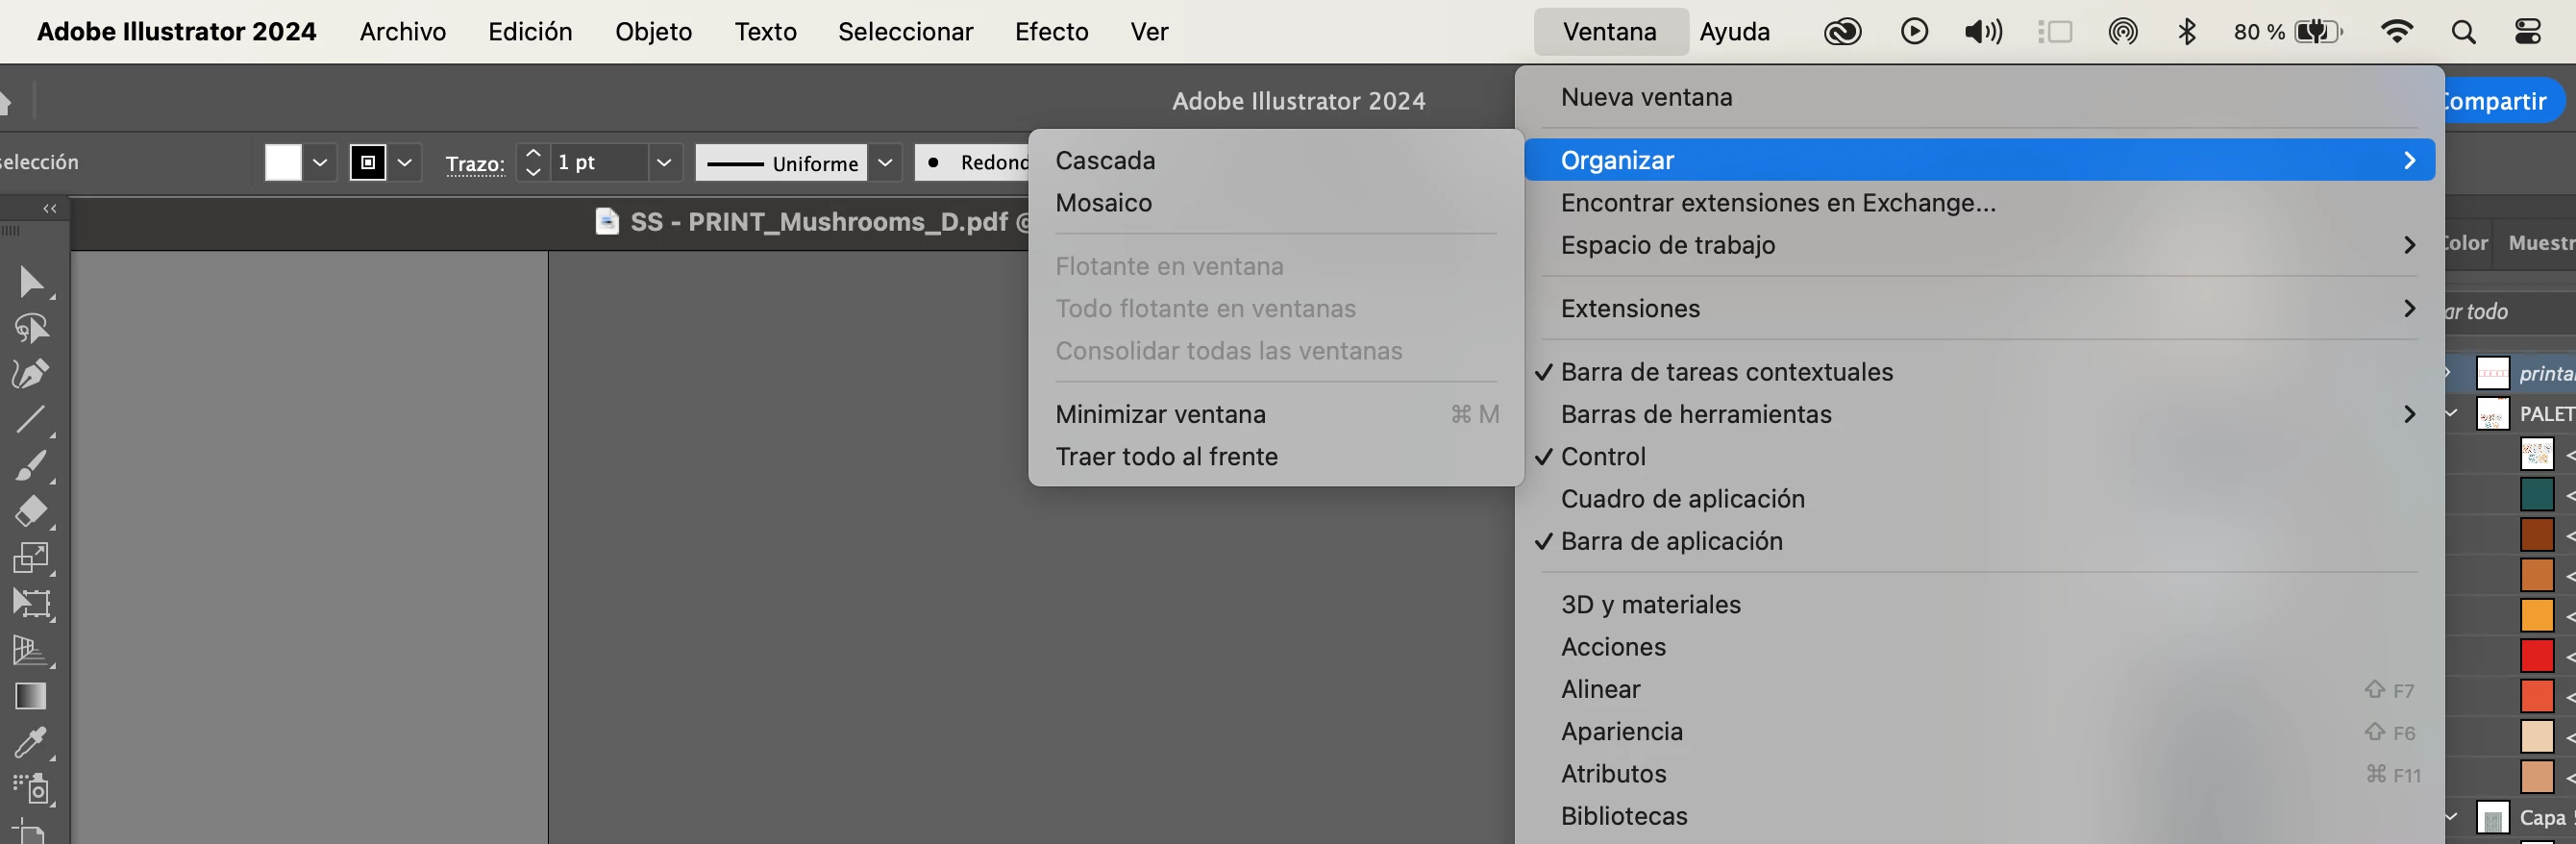Adjust the Trazo weight stepper arrows
Screen dimensions: 2576x844
tap(533, 162)
